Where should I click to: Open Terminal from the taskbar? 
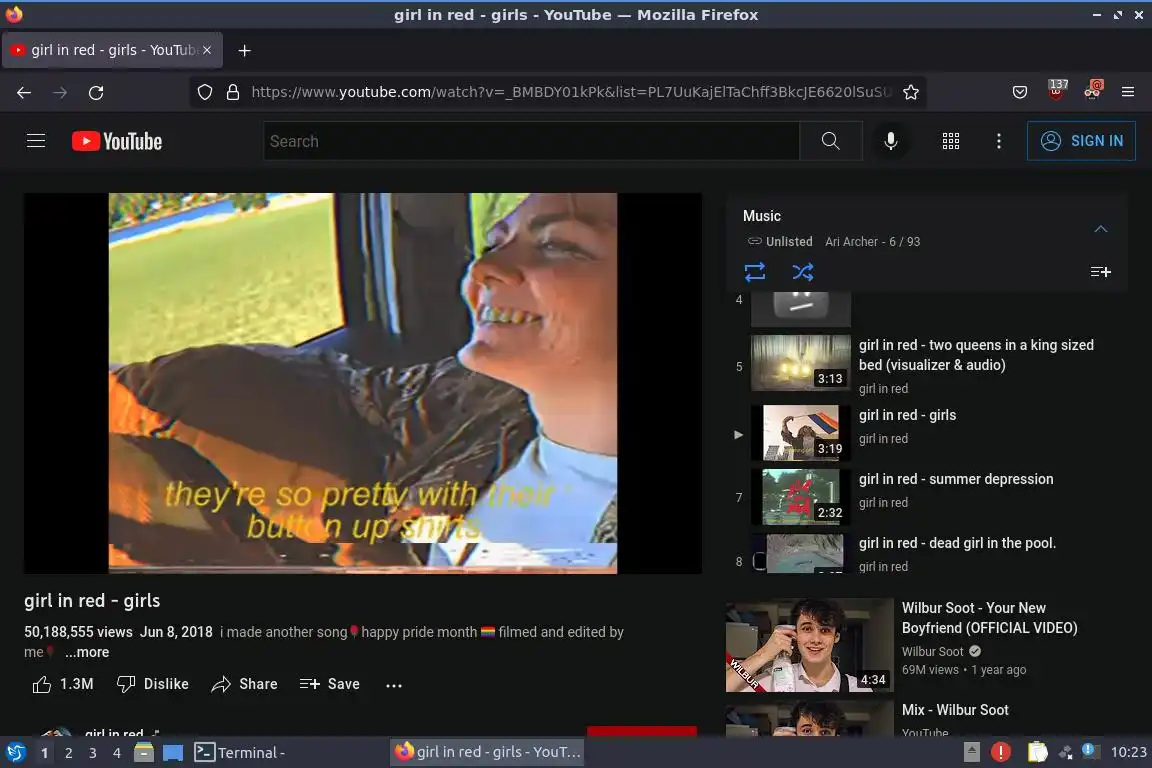[x=240, y=753]
